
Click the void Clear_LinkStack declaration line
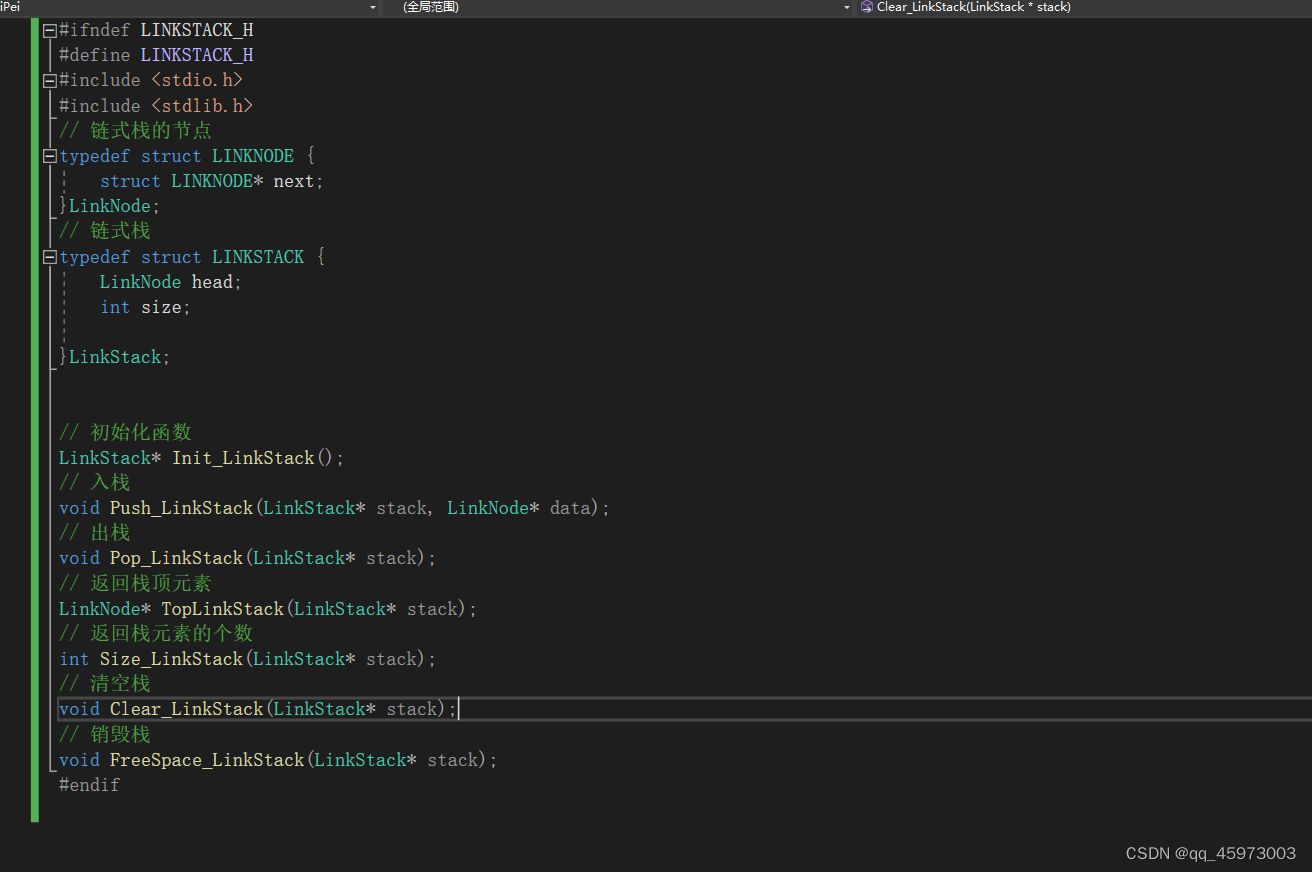pos(258,709)
